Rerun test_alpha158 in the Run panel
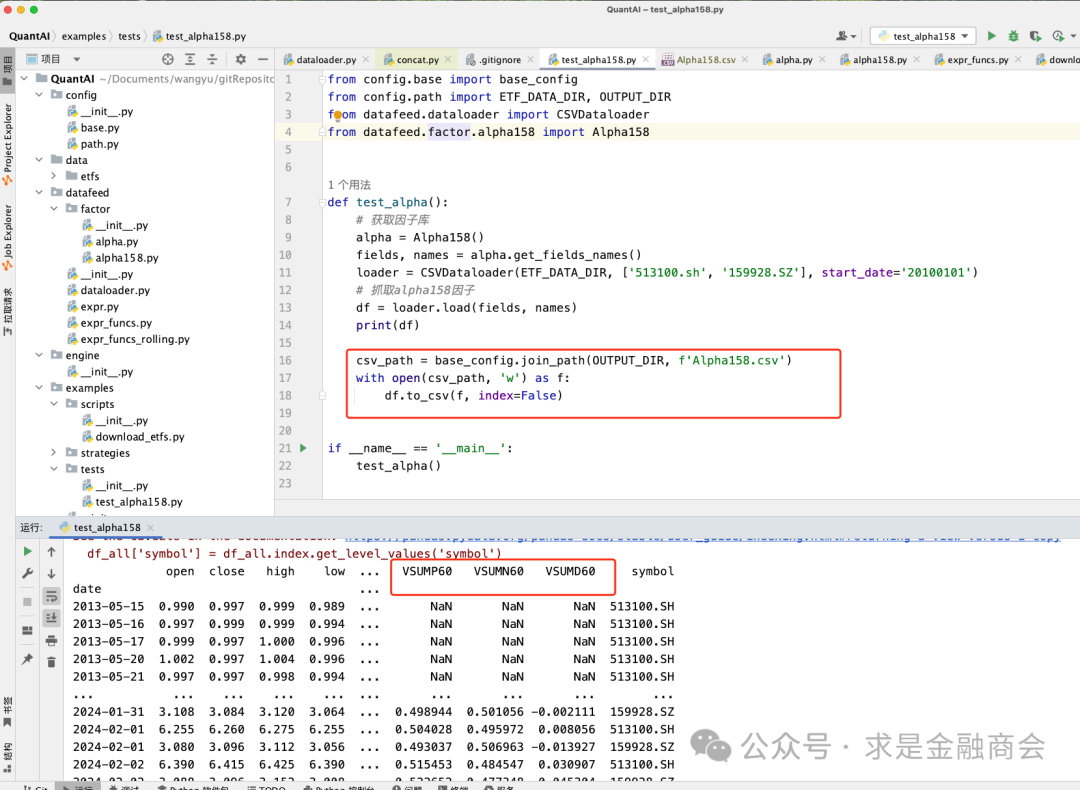1080x790 pixels. click(x=28, y=551)
